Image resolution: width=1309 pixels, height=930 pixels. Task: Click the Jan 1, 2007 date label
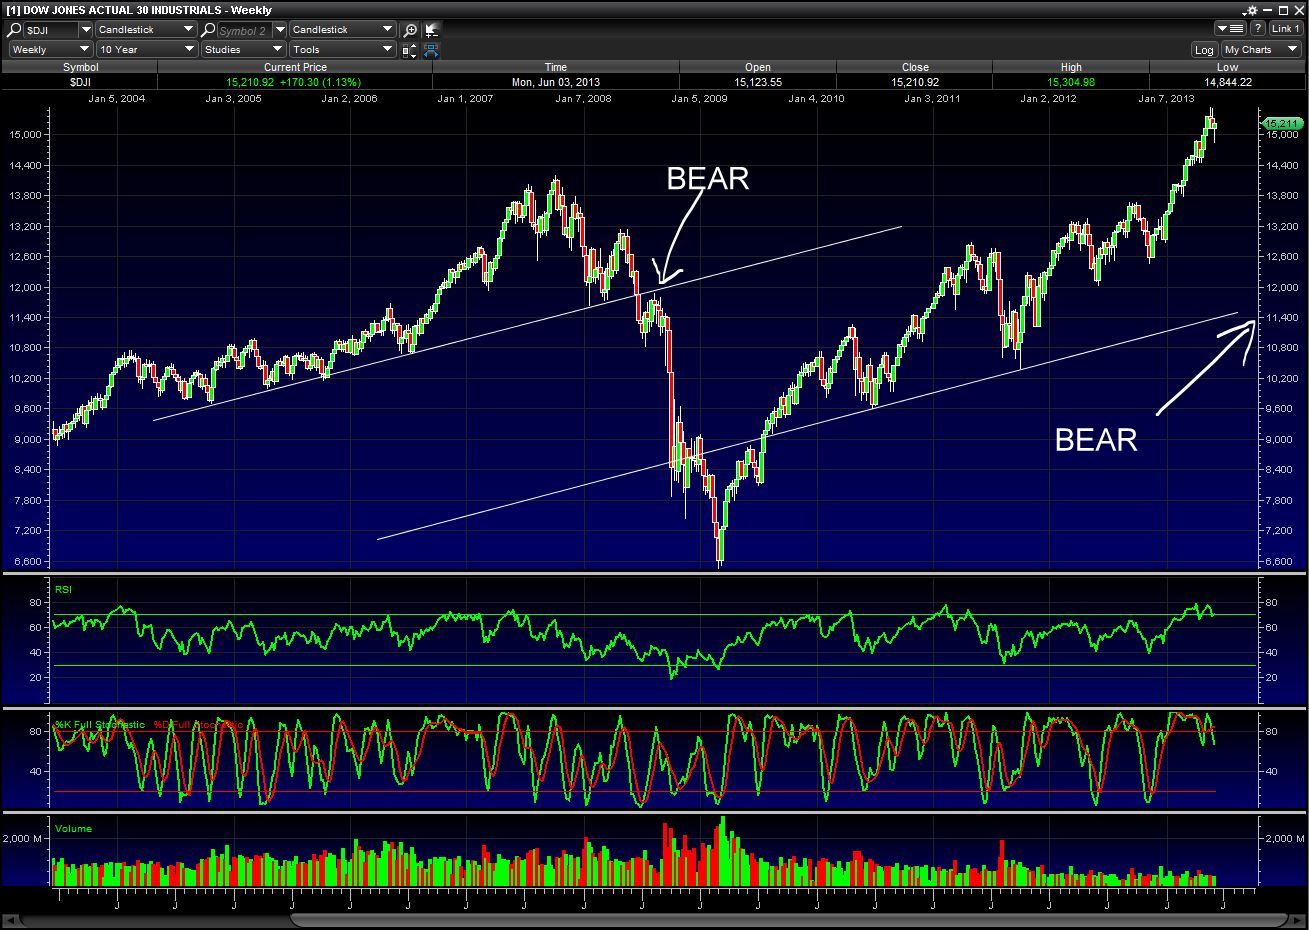tap(466, 99)
